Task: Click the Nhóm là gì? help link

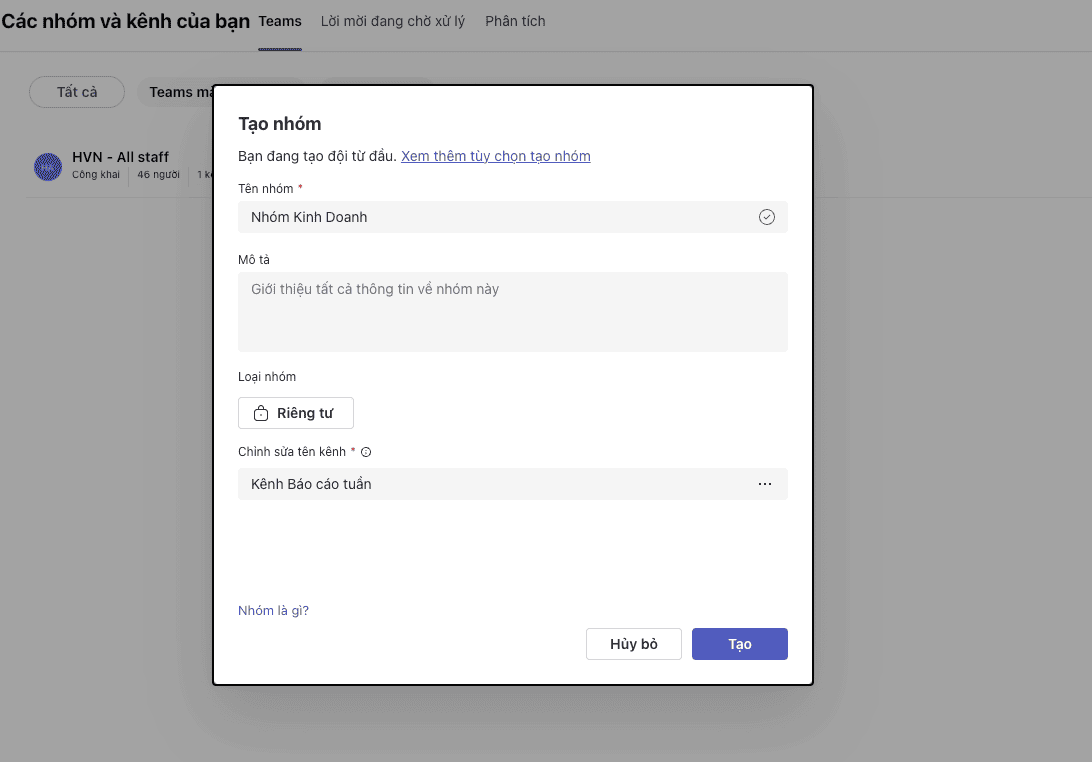Action: (273, 611)
